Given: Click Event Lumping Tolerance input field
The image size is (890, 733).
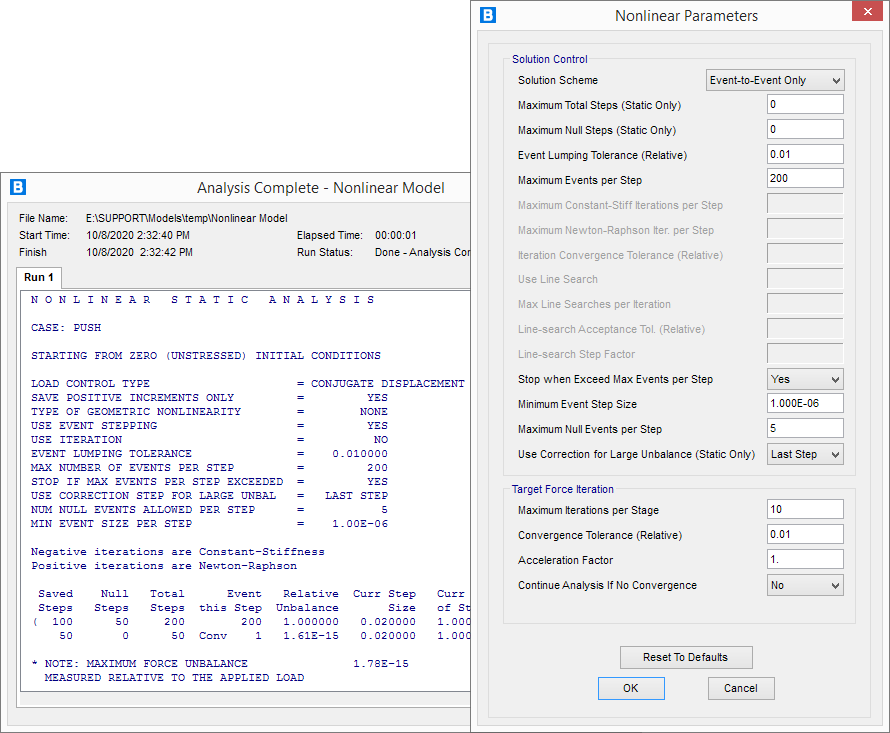Looking at the screenshot, I should pyautogui.click(x=805, y=154).
